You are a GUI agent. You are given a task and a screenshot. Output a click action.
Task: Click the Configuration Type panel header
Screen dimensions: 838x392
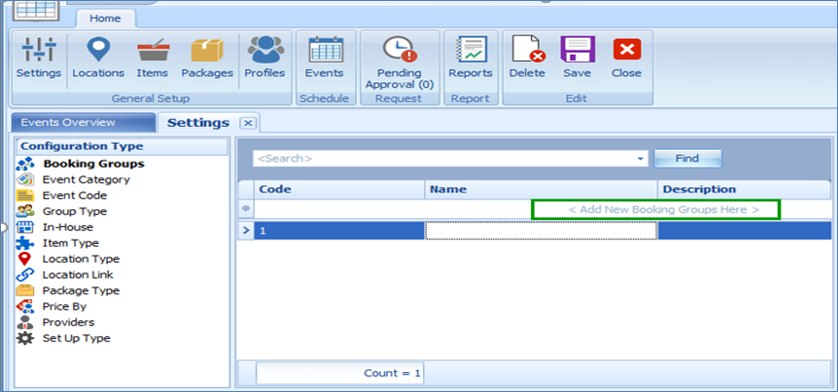[x=122, y=146]
